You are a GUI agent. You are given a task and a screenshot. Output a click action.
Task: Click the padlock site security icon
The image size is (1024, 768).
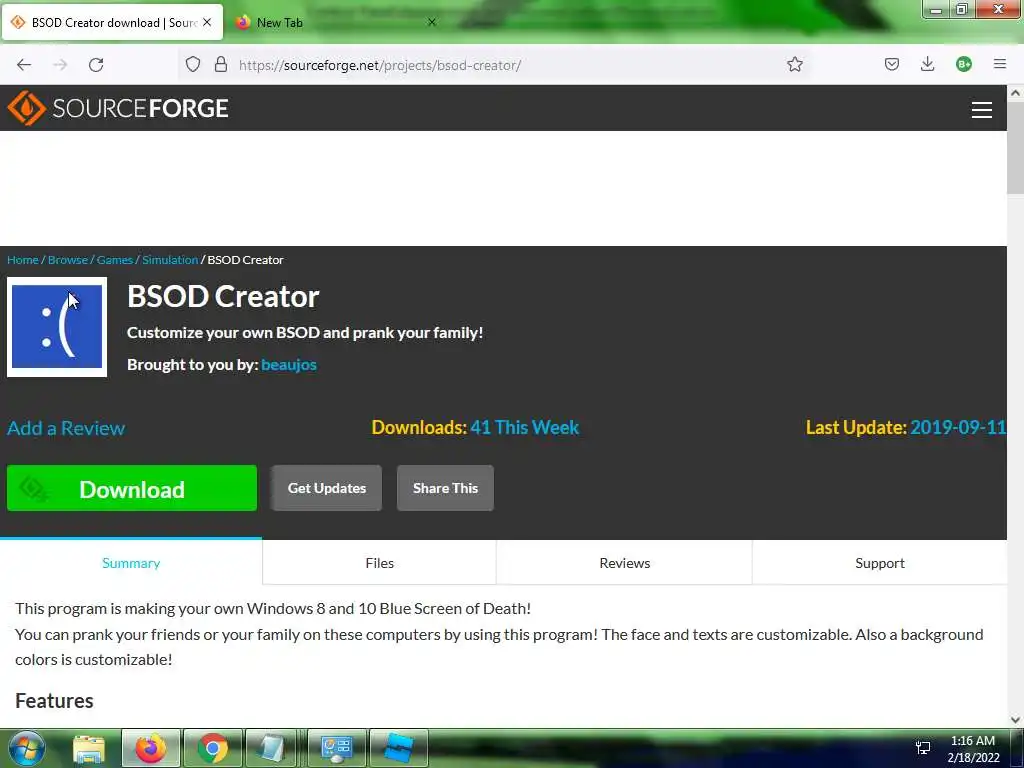tap(221, 65)
